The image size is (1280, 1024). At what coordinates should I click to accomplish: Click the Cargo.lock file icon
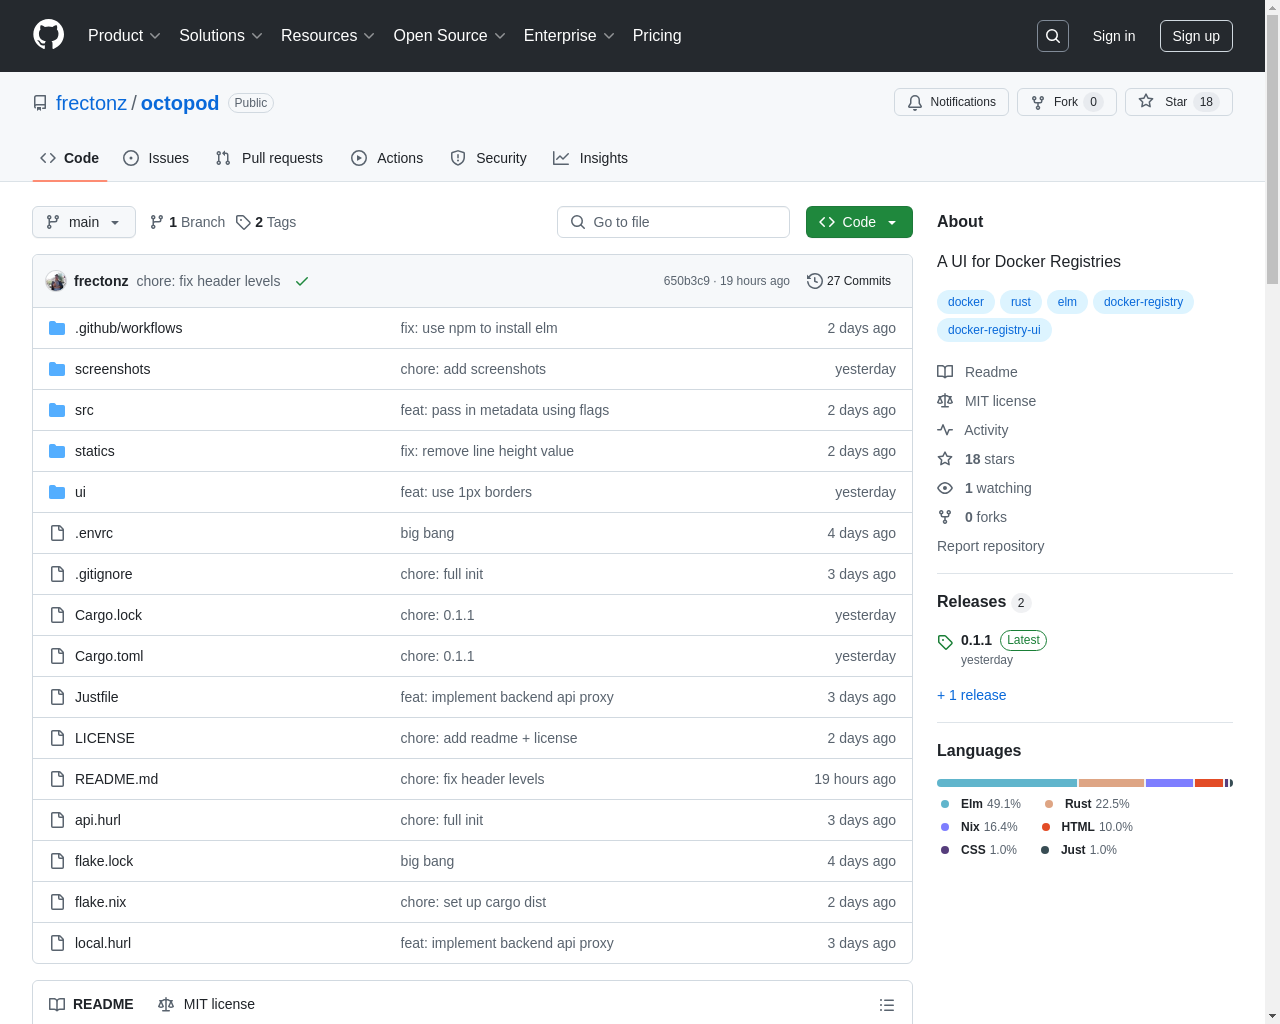[x=57, y=615]
